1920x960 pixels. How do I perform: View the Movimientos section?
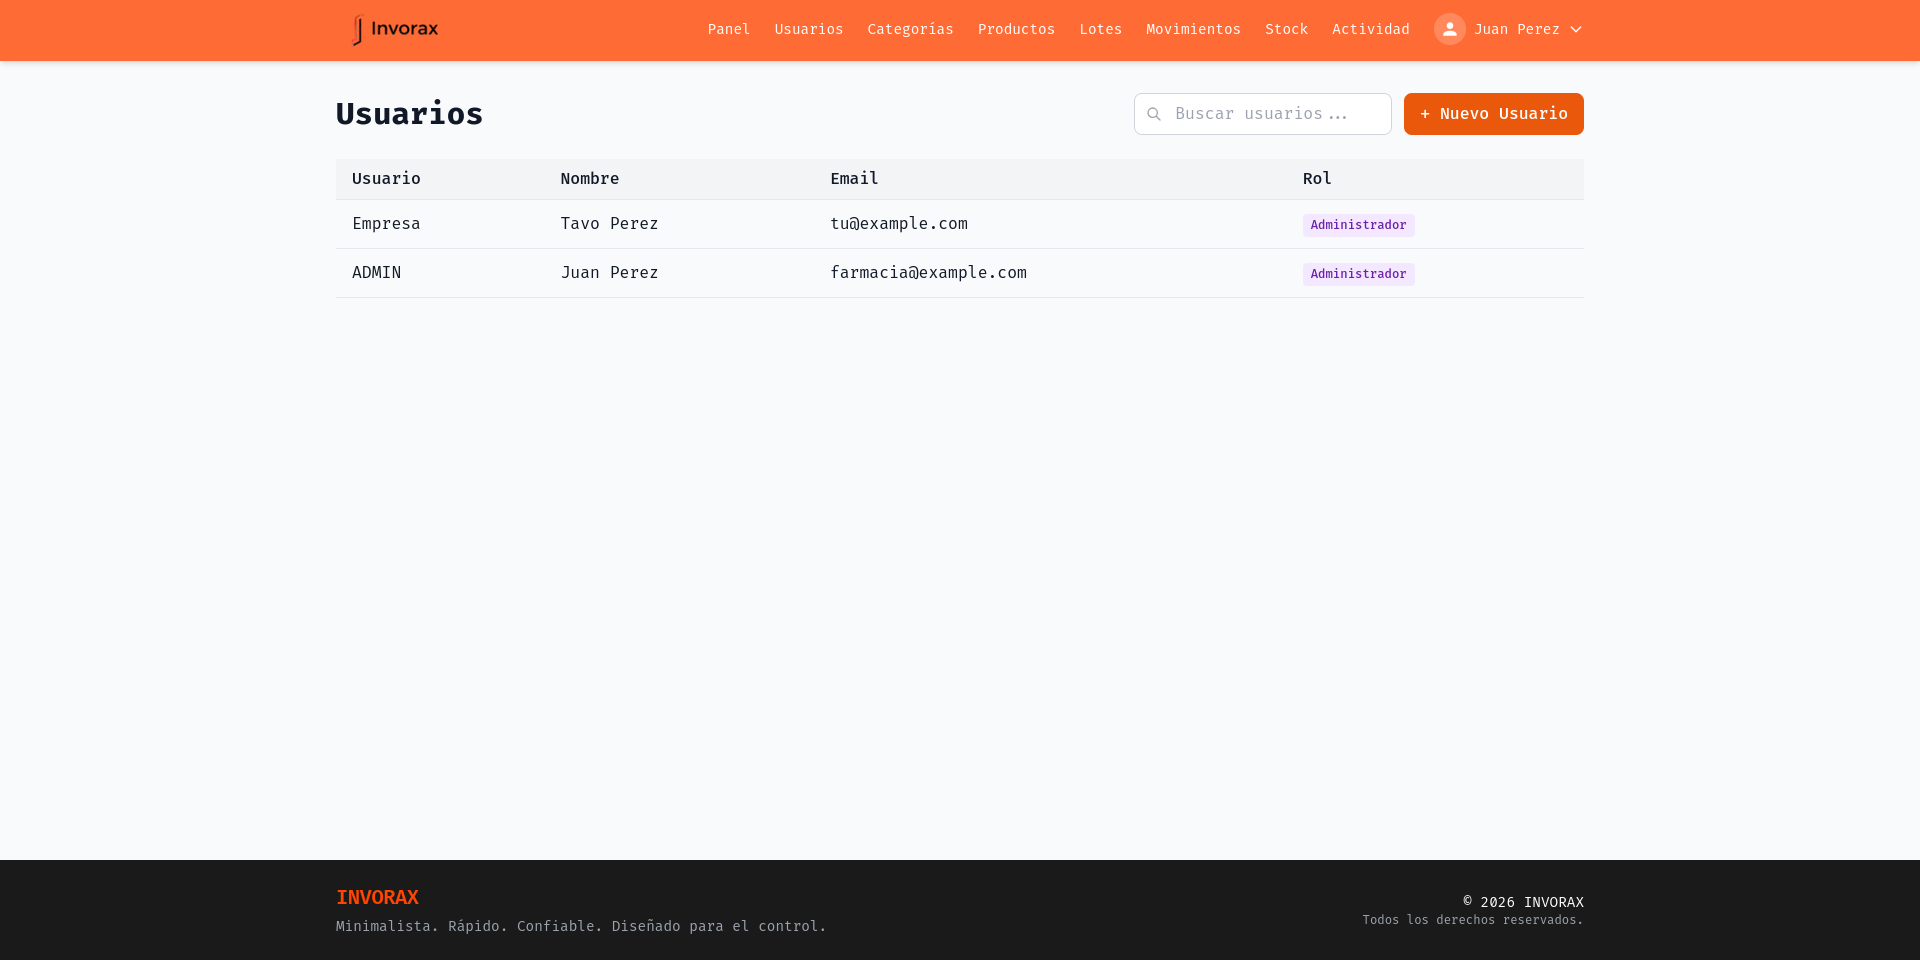click(1193, 29)
